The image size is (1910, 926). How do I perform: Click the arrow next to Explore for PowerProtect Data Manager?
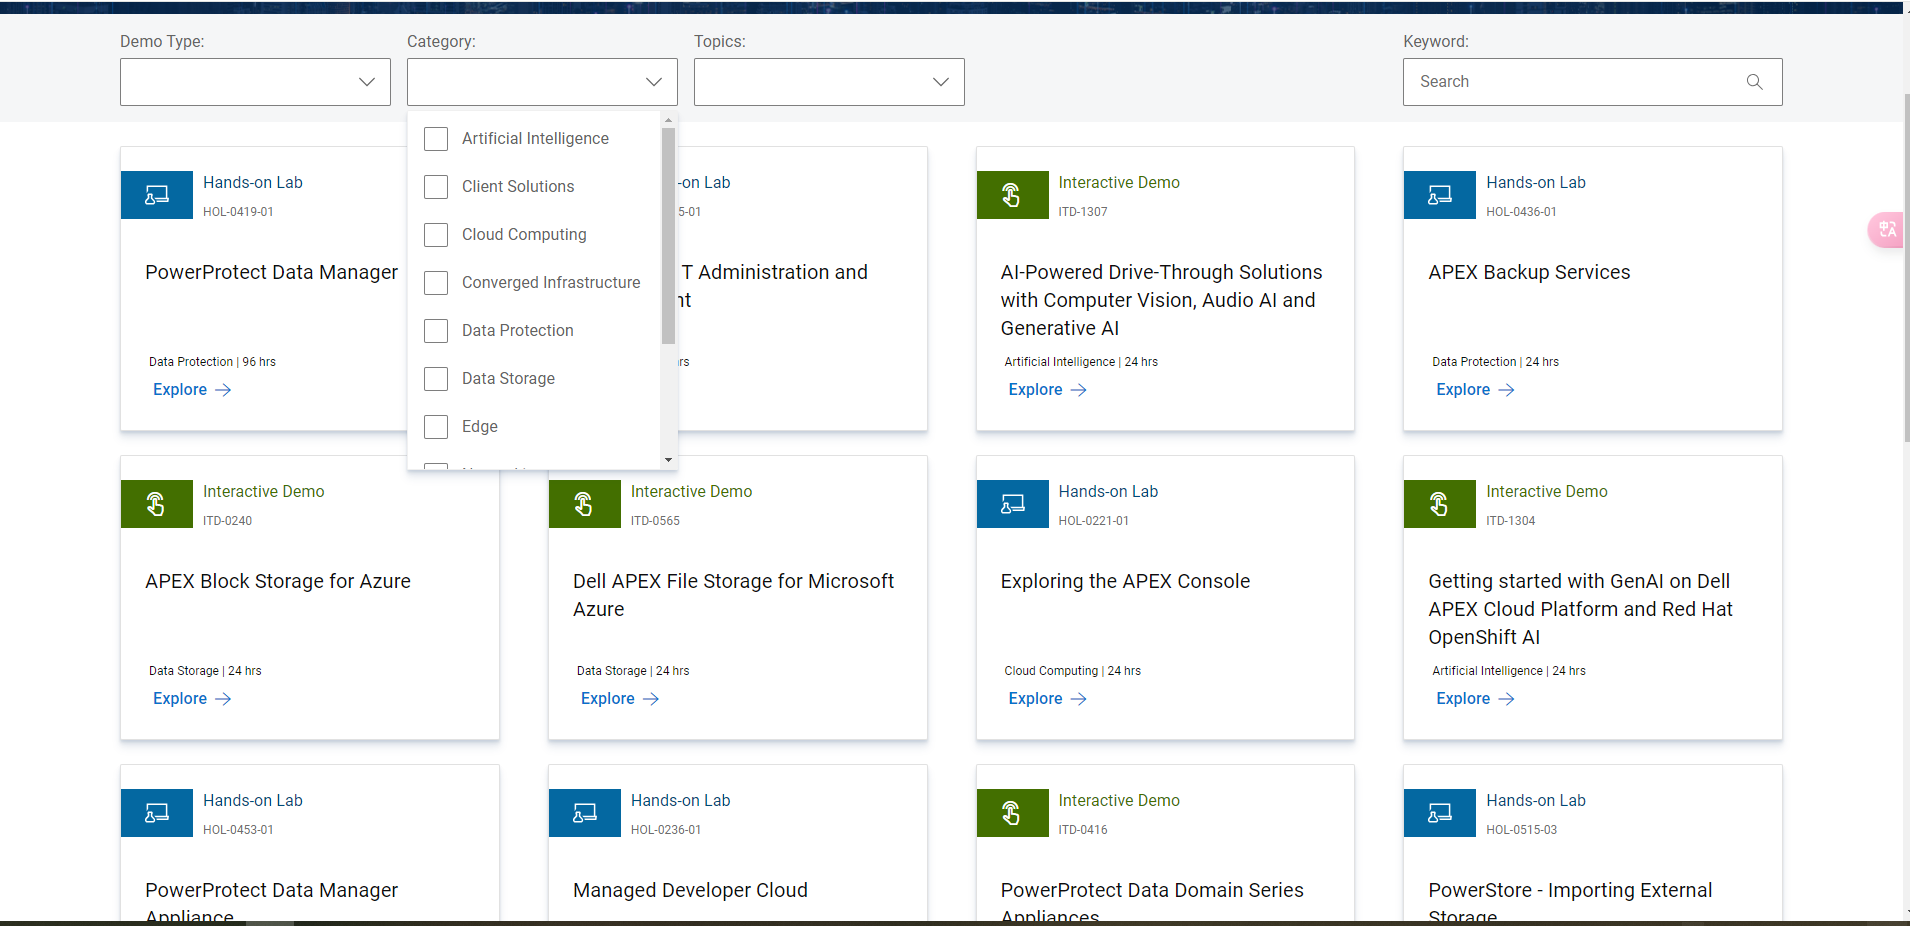click(223, 390)
